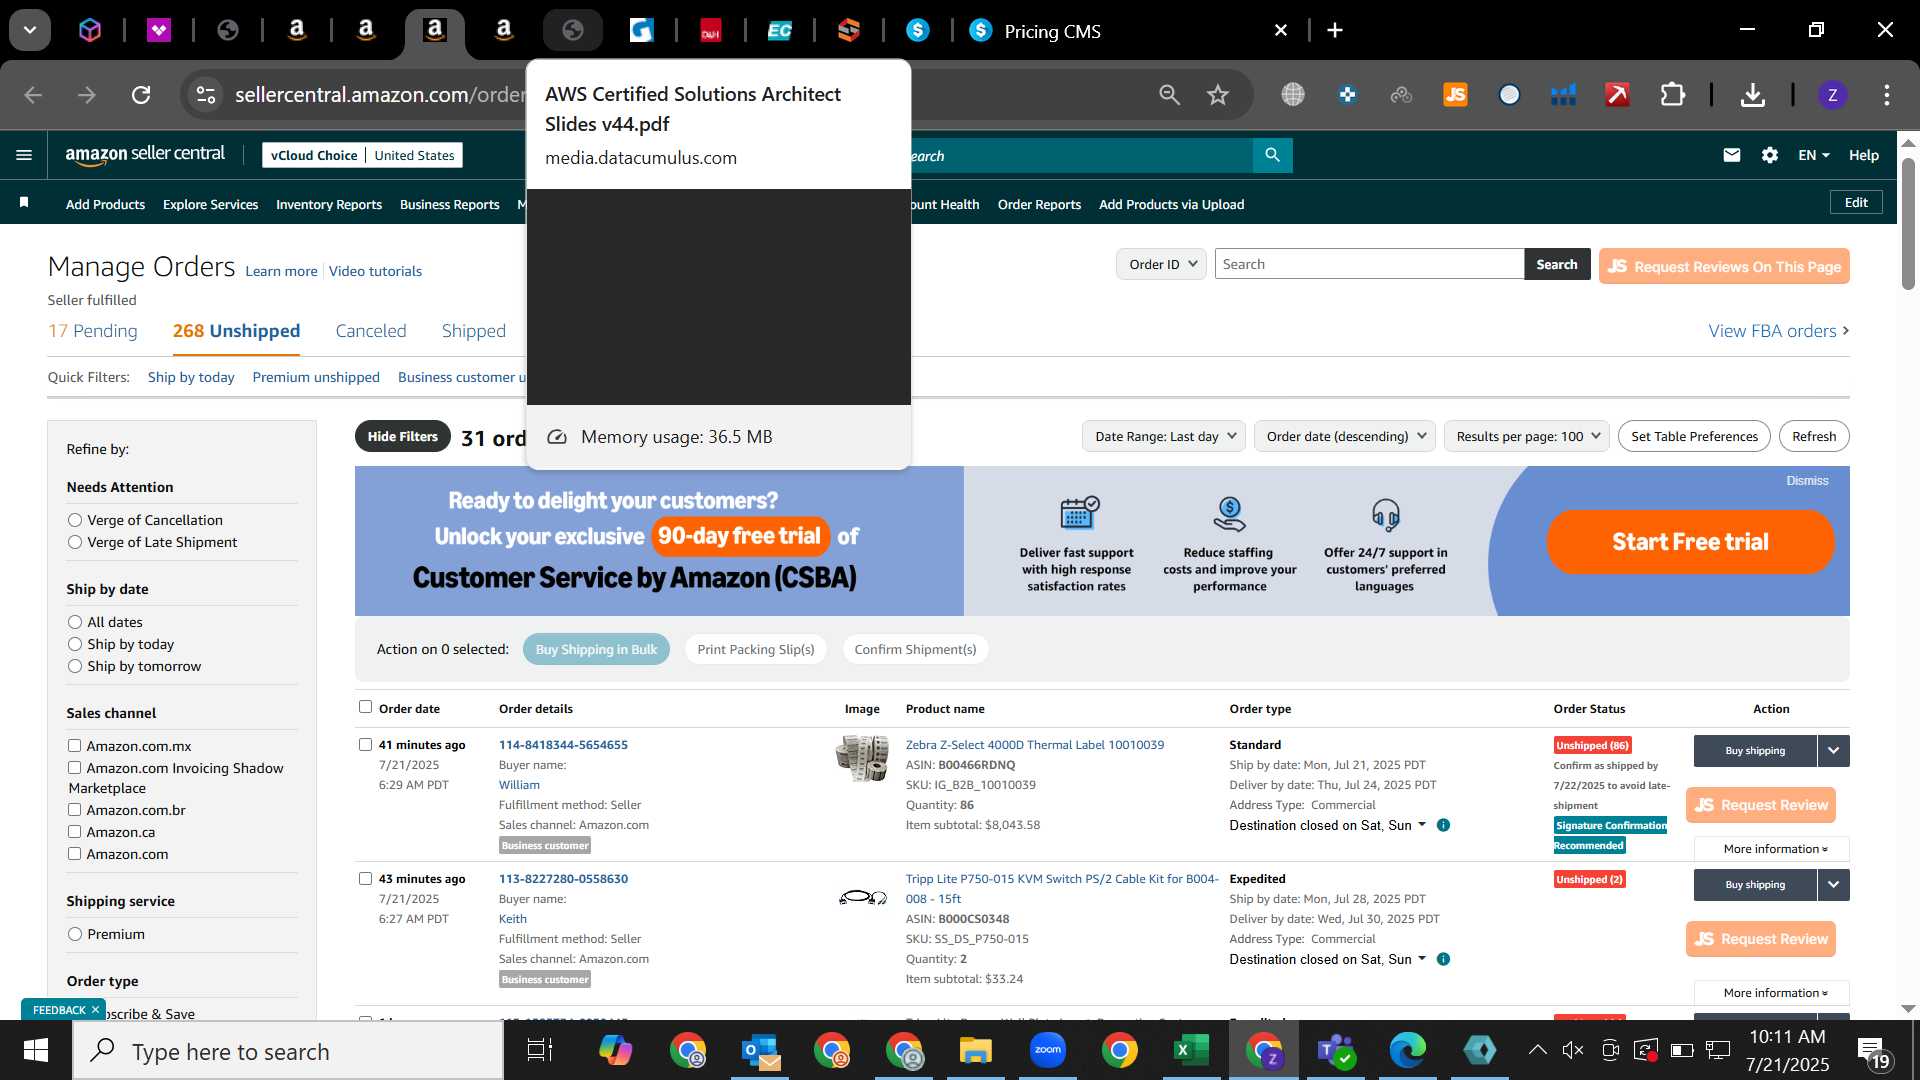The image size is (1920, 1080).
Task: Reload the page with the browser refresh icon
Action: 141,95
